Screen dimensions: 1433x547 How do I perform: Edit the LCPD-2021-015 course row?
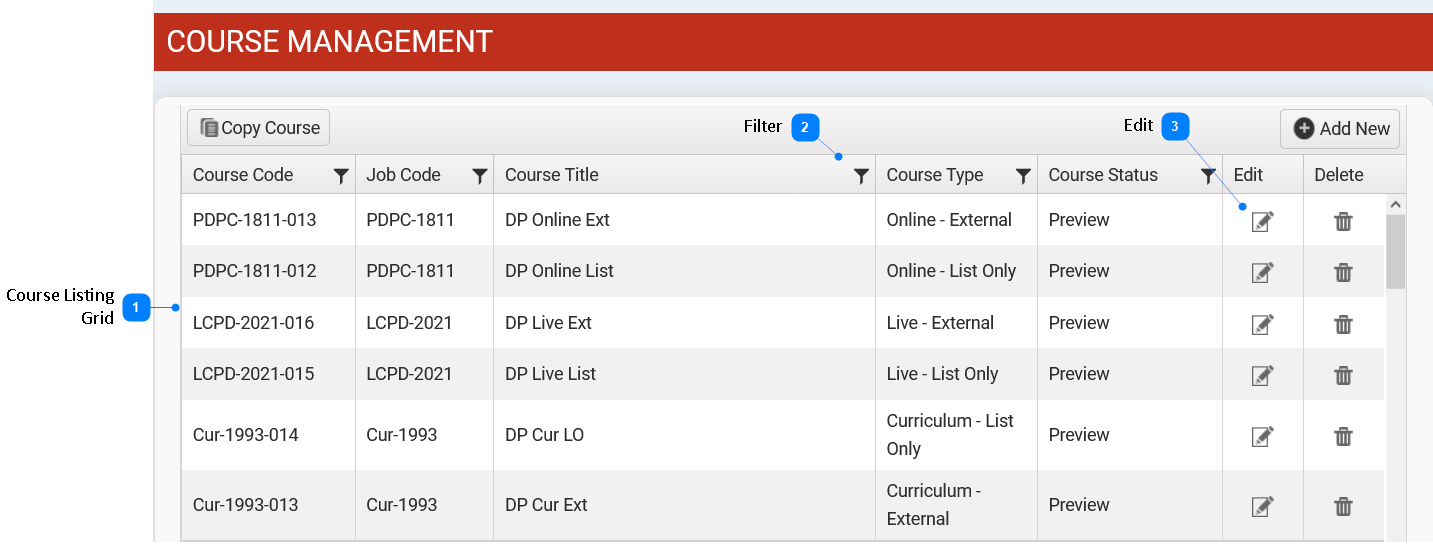[x=1263, y=375]
